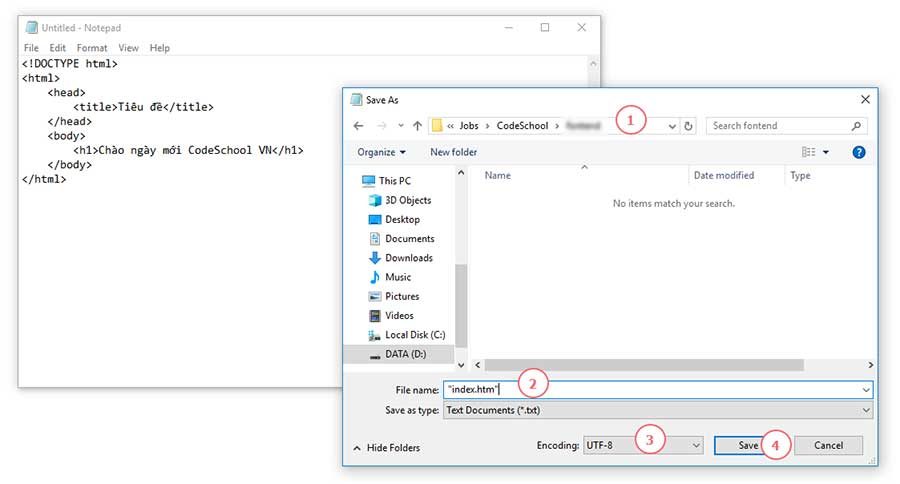Select Local Disk (C:) drive
The height and width of the screenshot is (484, 900).
414,335
